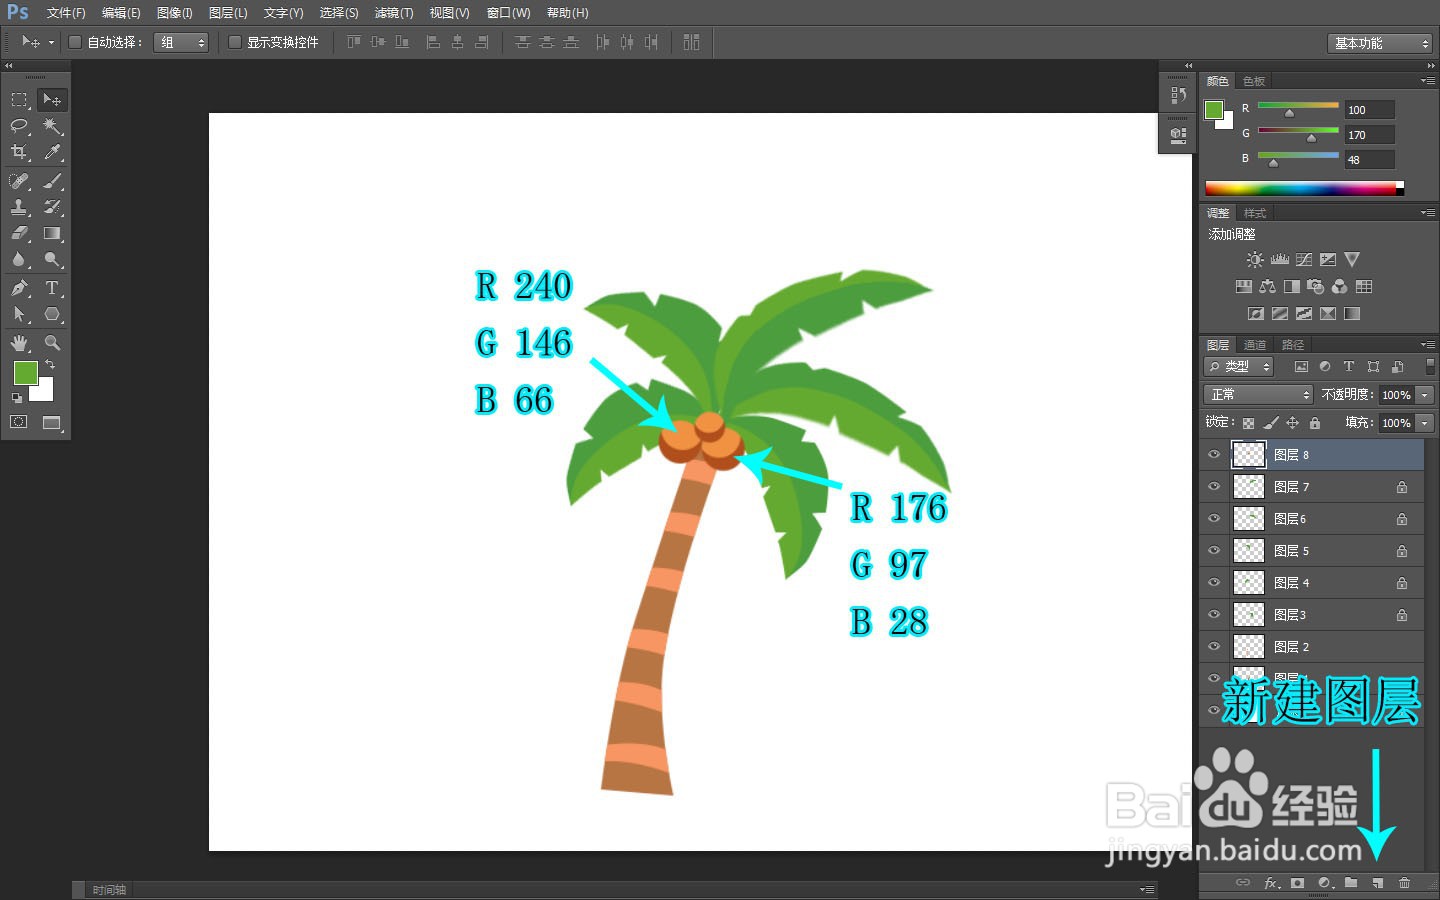This screenshot has width=1440, height=900.
Task: Add a Color Balance adjustment
Action: click(x=1268, y=286)
